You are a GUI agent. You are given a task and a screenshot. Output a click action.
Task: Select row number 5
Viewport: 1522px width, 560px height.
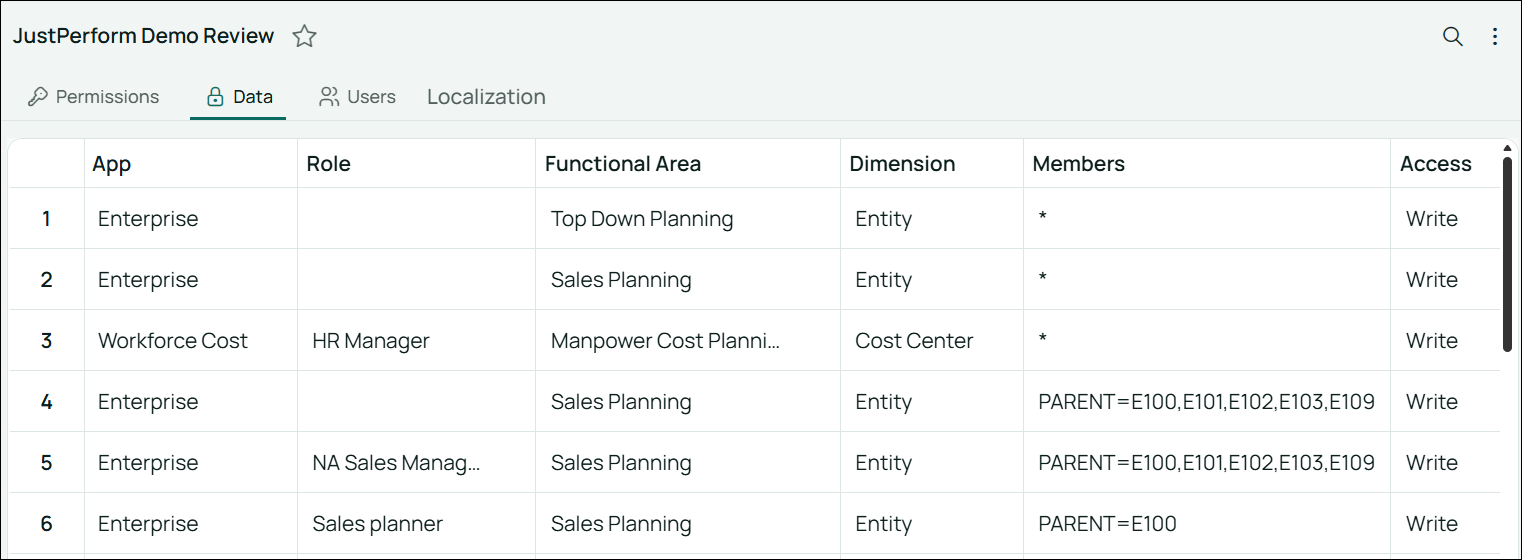46,462
